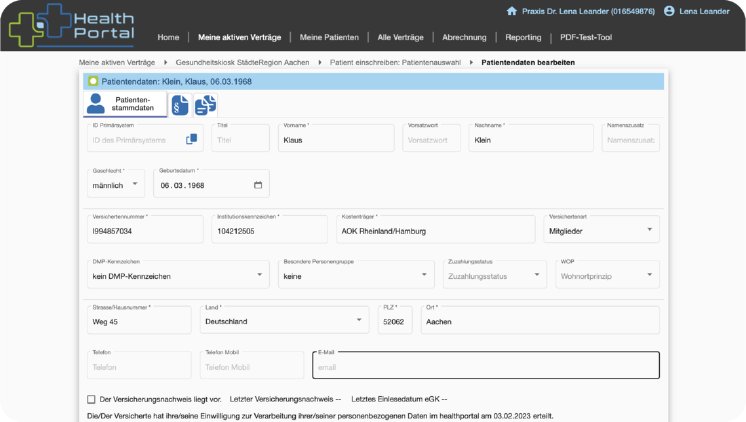
Task: Select the Patientenstammdaten tab
Action: click(x=124, y=103)
